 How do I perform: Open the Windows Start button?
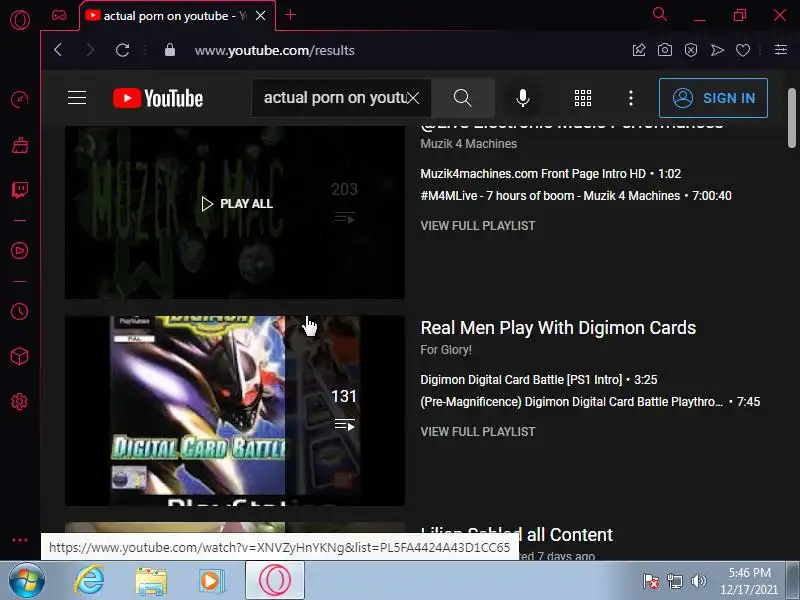(26, 581)
